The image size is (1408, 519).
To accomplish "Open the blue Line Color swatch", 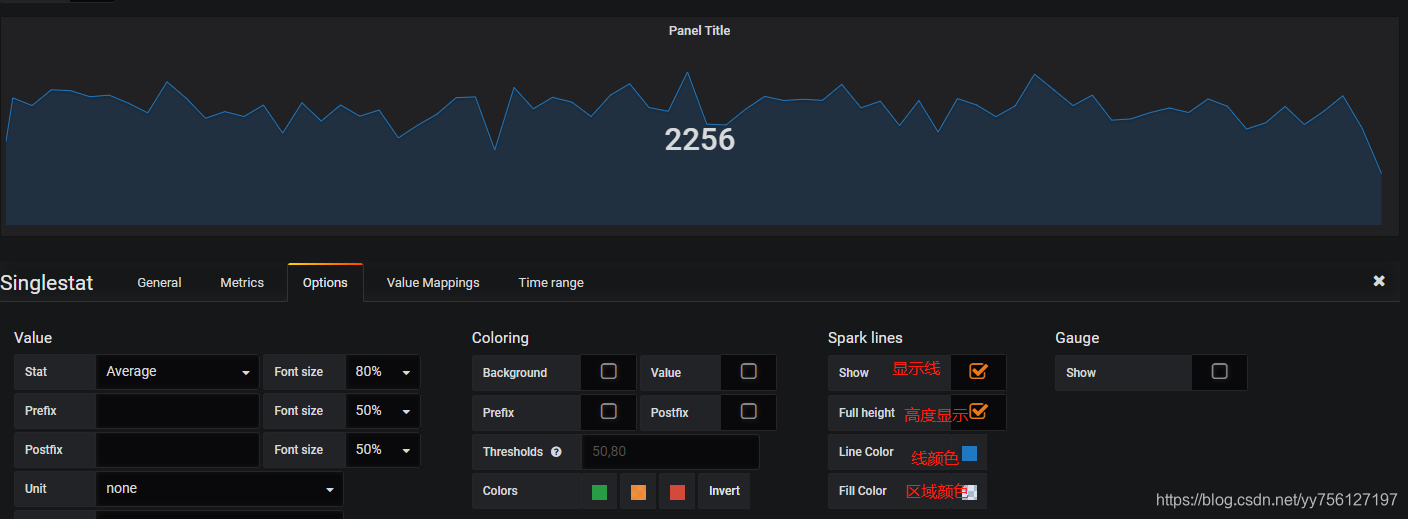I will pos(969,453).
